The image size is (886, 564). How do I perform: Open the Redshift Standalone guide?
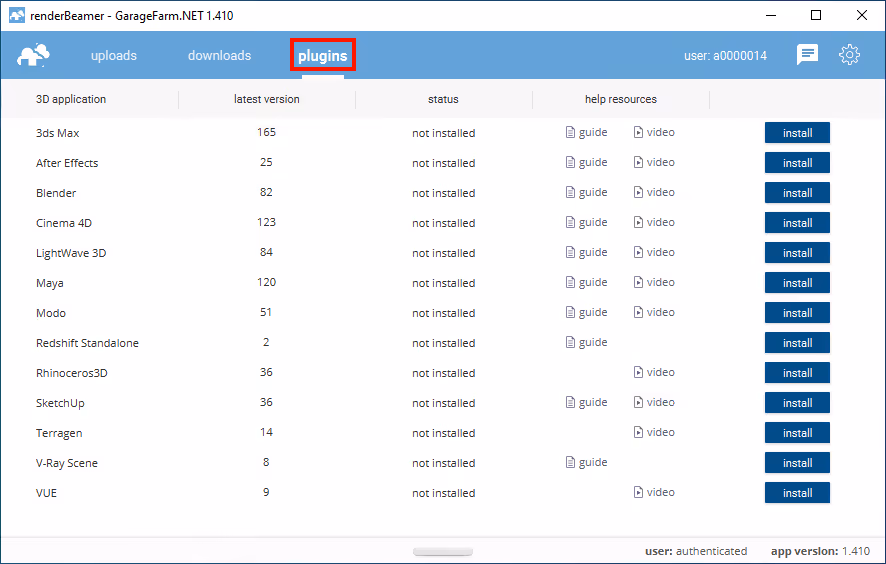point(587,342)
